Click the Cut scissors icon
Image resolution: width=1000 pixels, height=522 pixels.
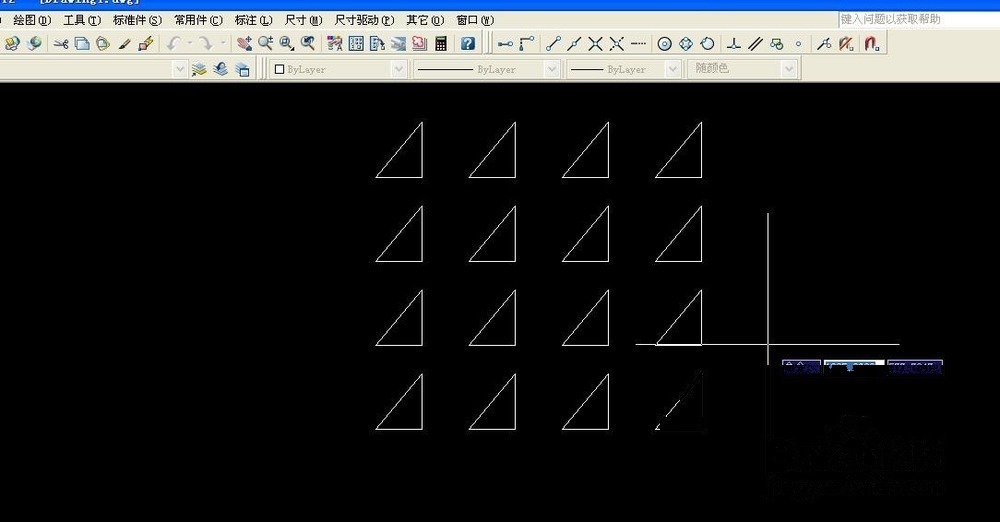tap(61, 43)
